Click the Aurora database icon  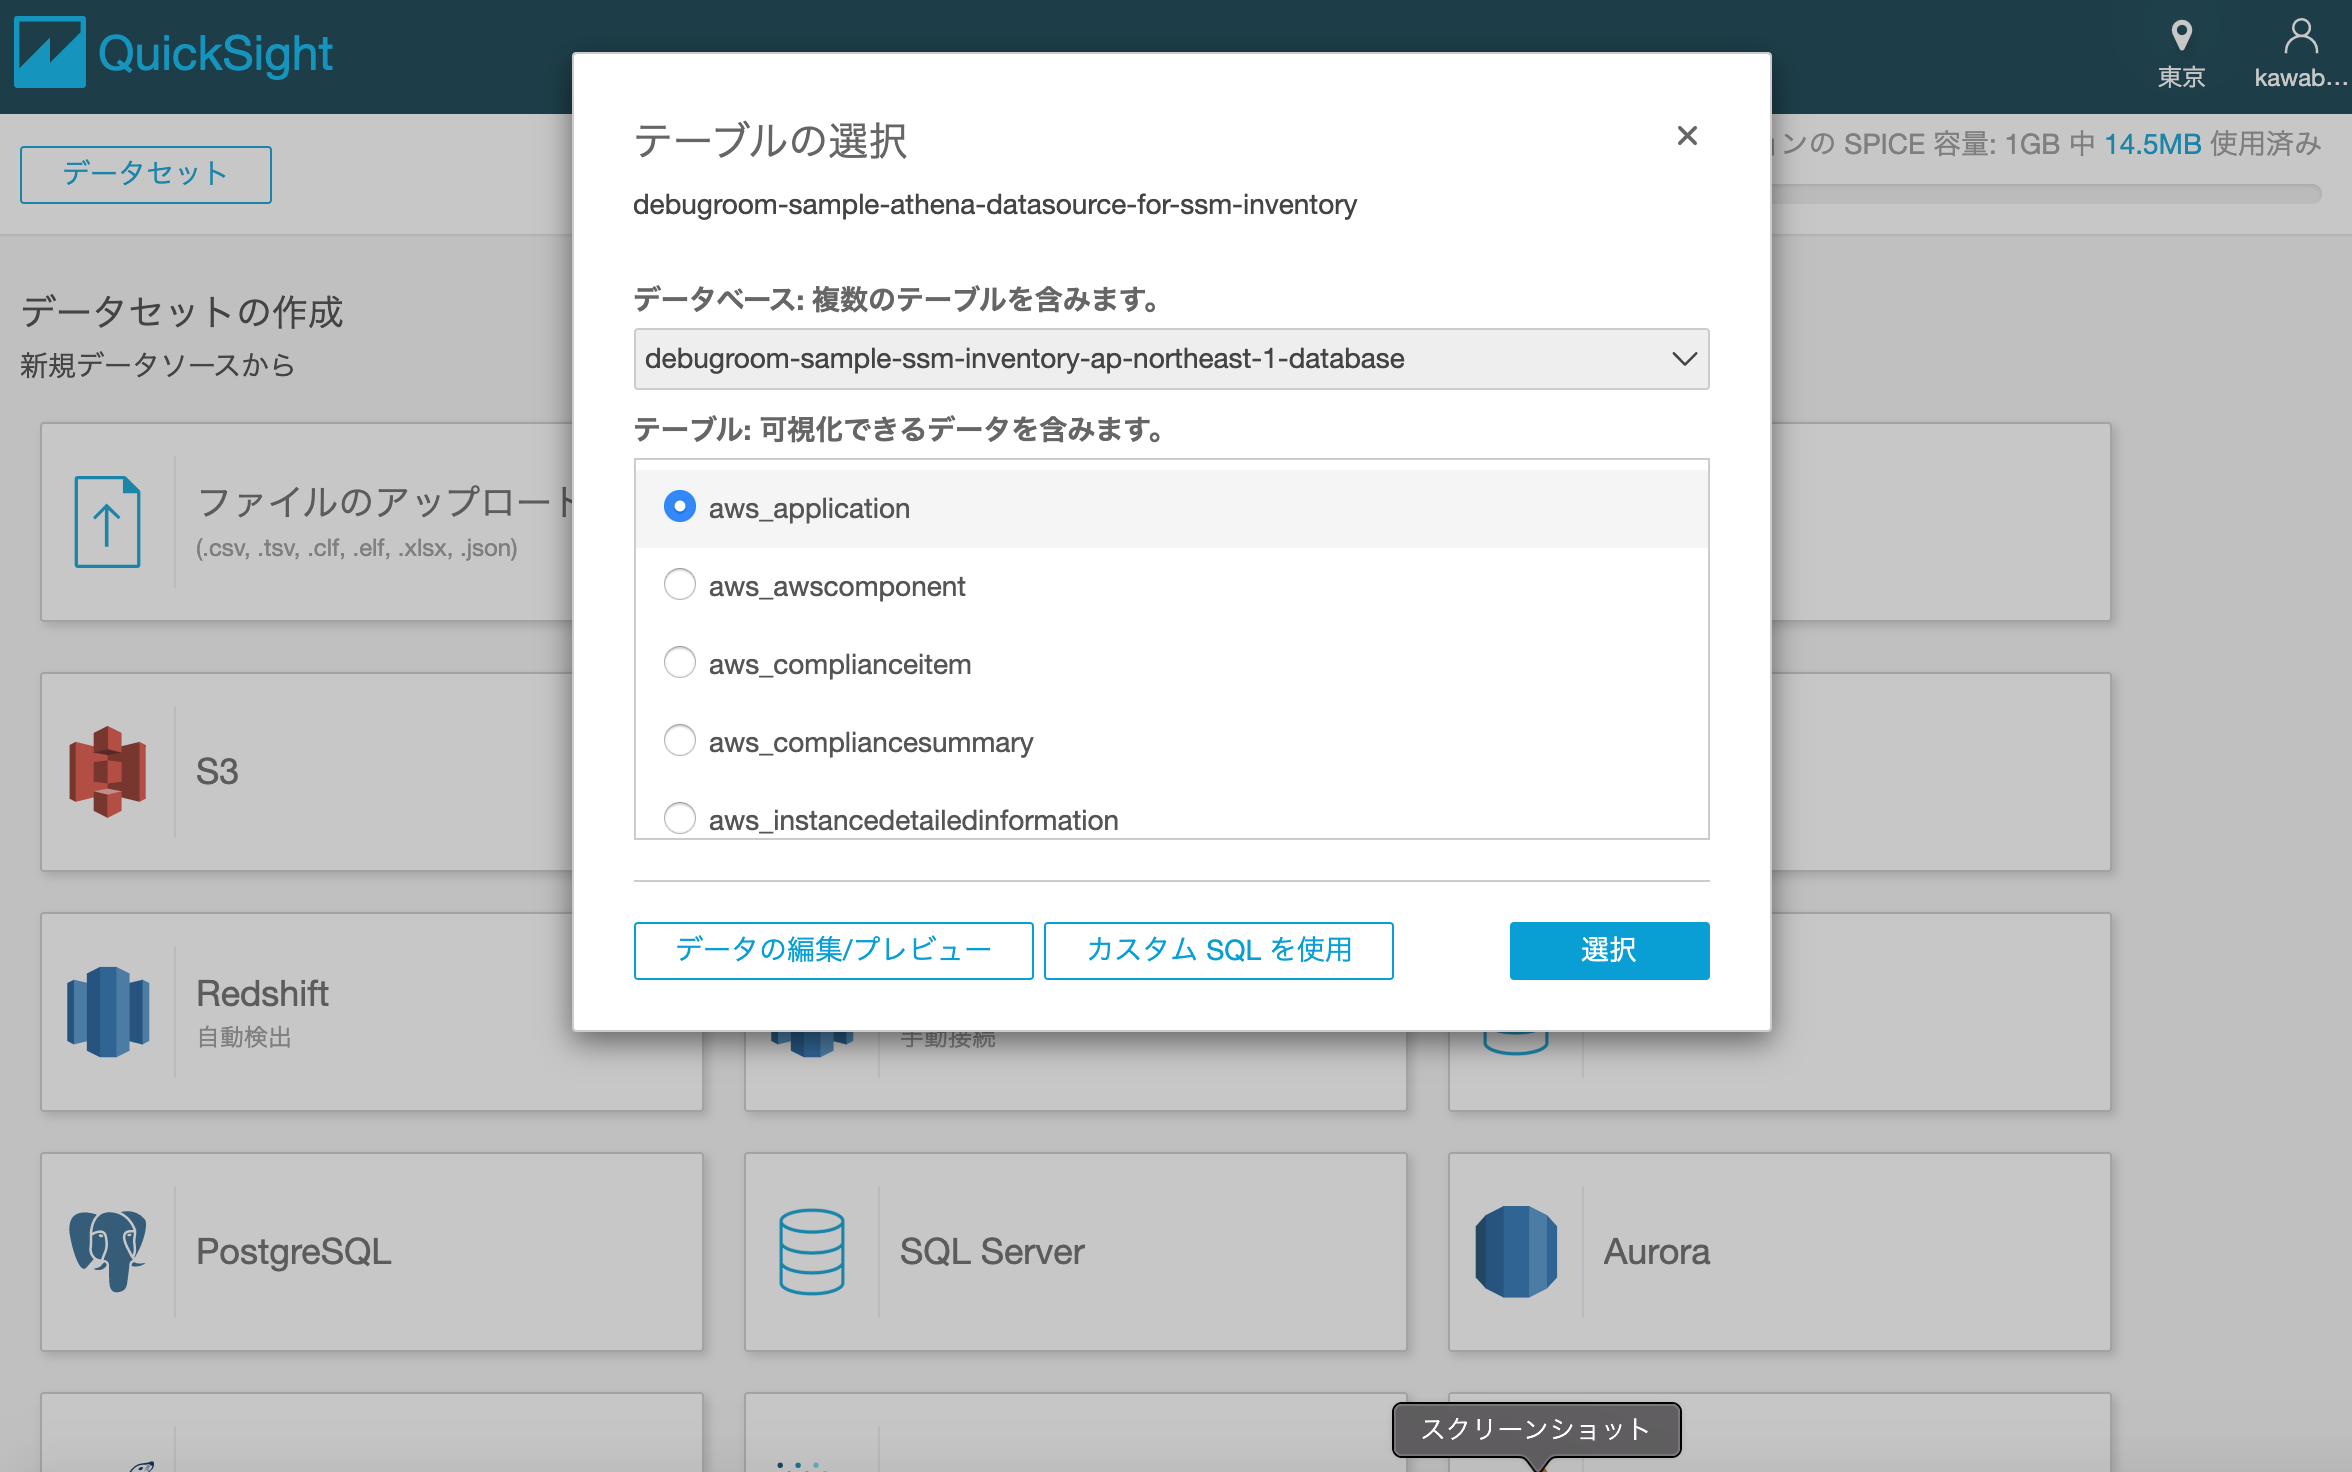tap(1515, 1252)
